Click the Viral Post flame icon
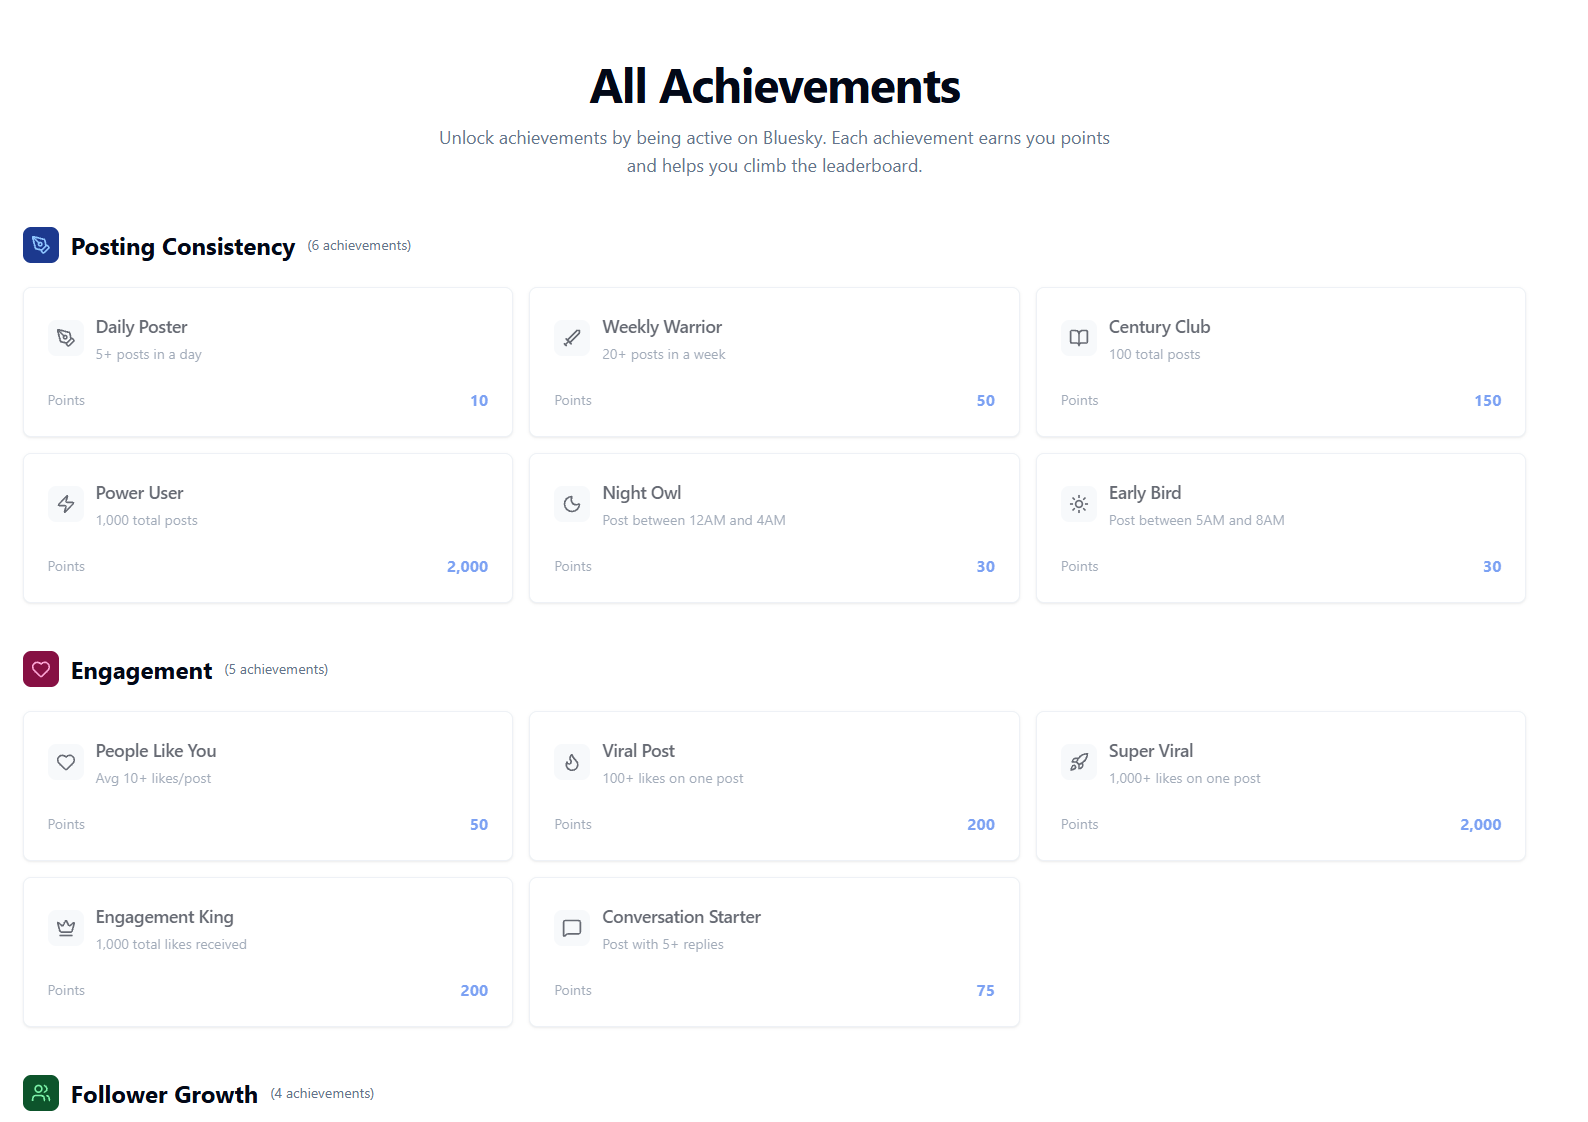The image size is (1588, 1122). [572, 762]
